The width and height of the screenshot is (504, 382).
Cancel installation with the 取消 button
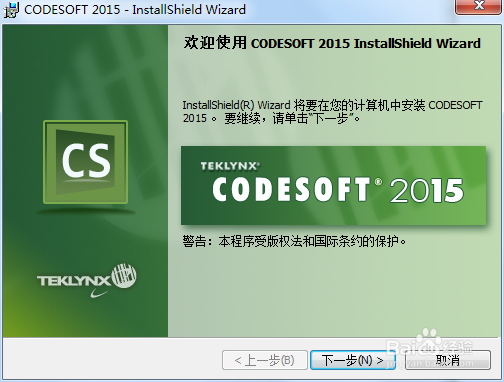(448, 360)
